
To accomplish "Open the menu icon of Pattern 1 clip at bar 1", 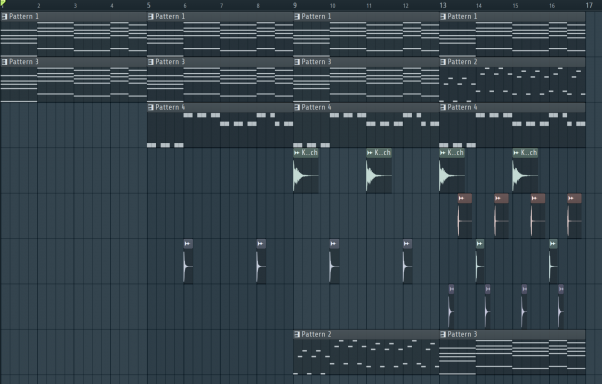I will click(5, 17).
